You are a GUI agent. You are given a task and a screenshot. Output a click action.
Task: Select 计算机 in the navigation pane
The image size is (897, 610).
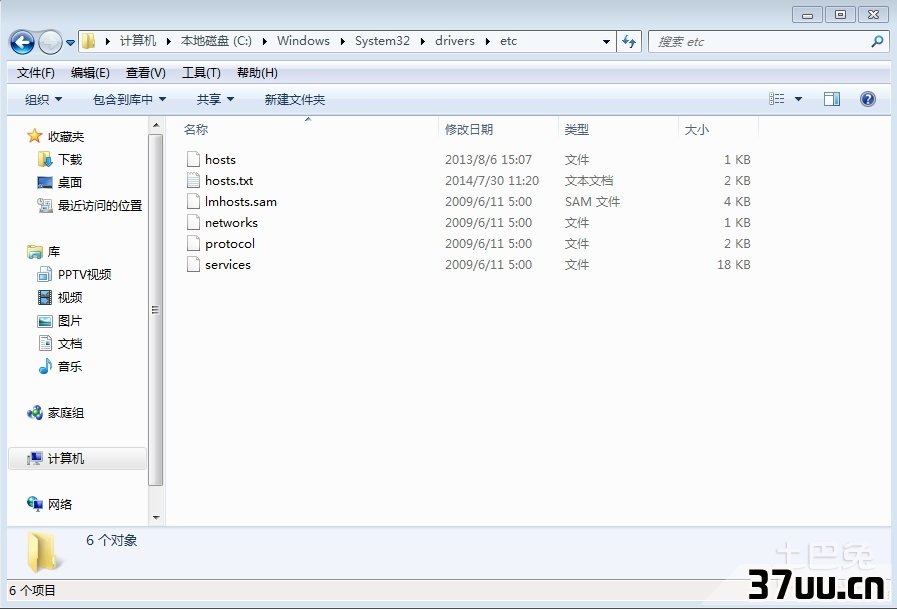[x=77, y=458]
